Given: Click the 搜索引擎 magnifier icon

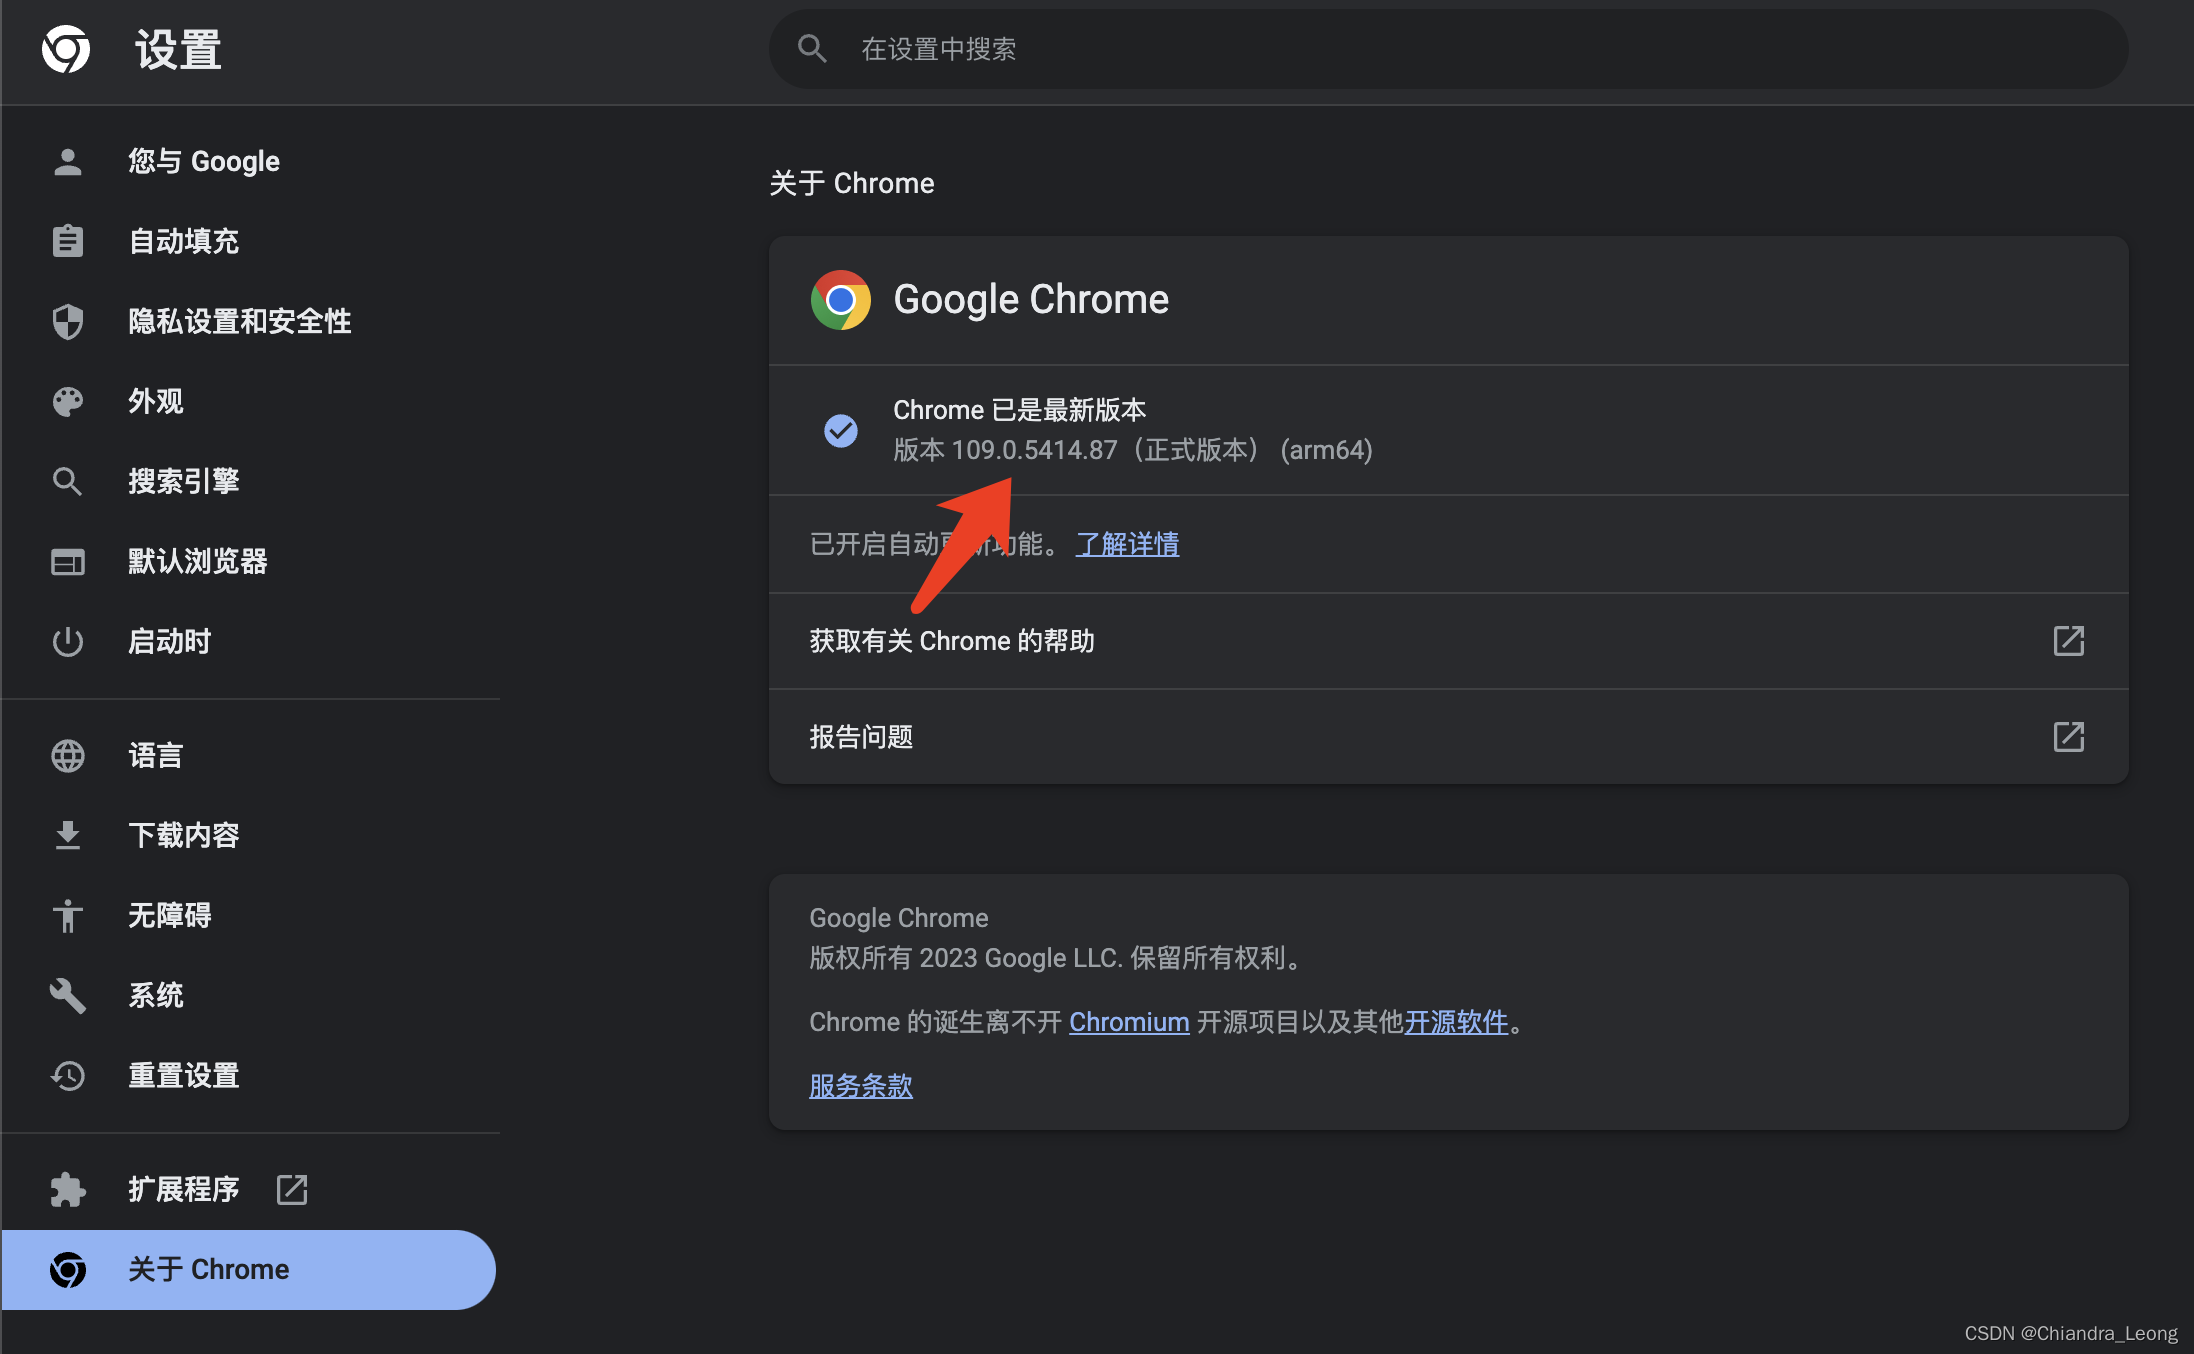Looking at the screenshot, I should click(67, 481).
